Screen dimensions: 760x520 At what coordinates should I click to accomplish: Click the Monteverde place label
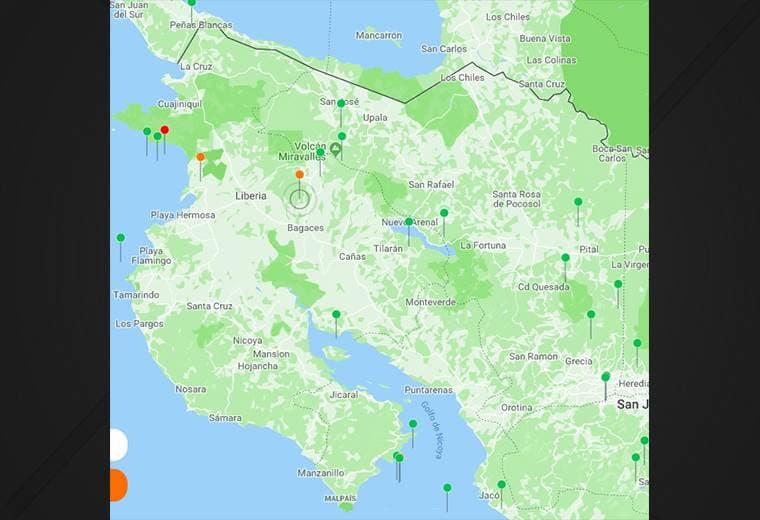(431, 302)
